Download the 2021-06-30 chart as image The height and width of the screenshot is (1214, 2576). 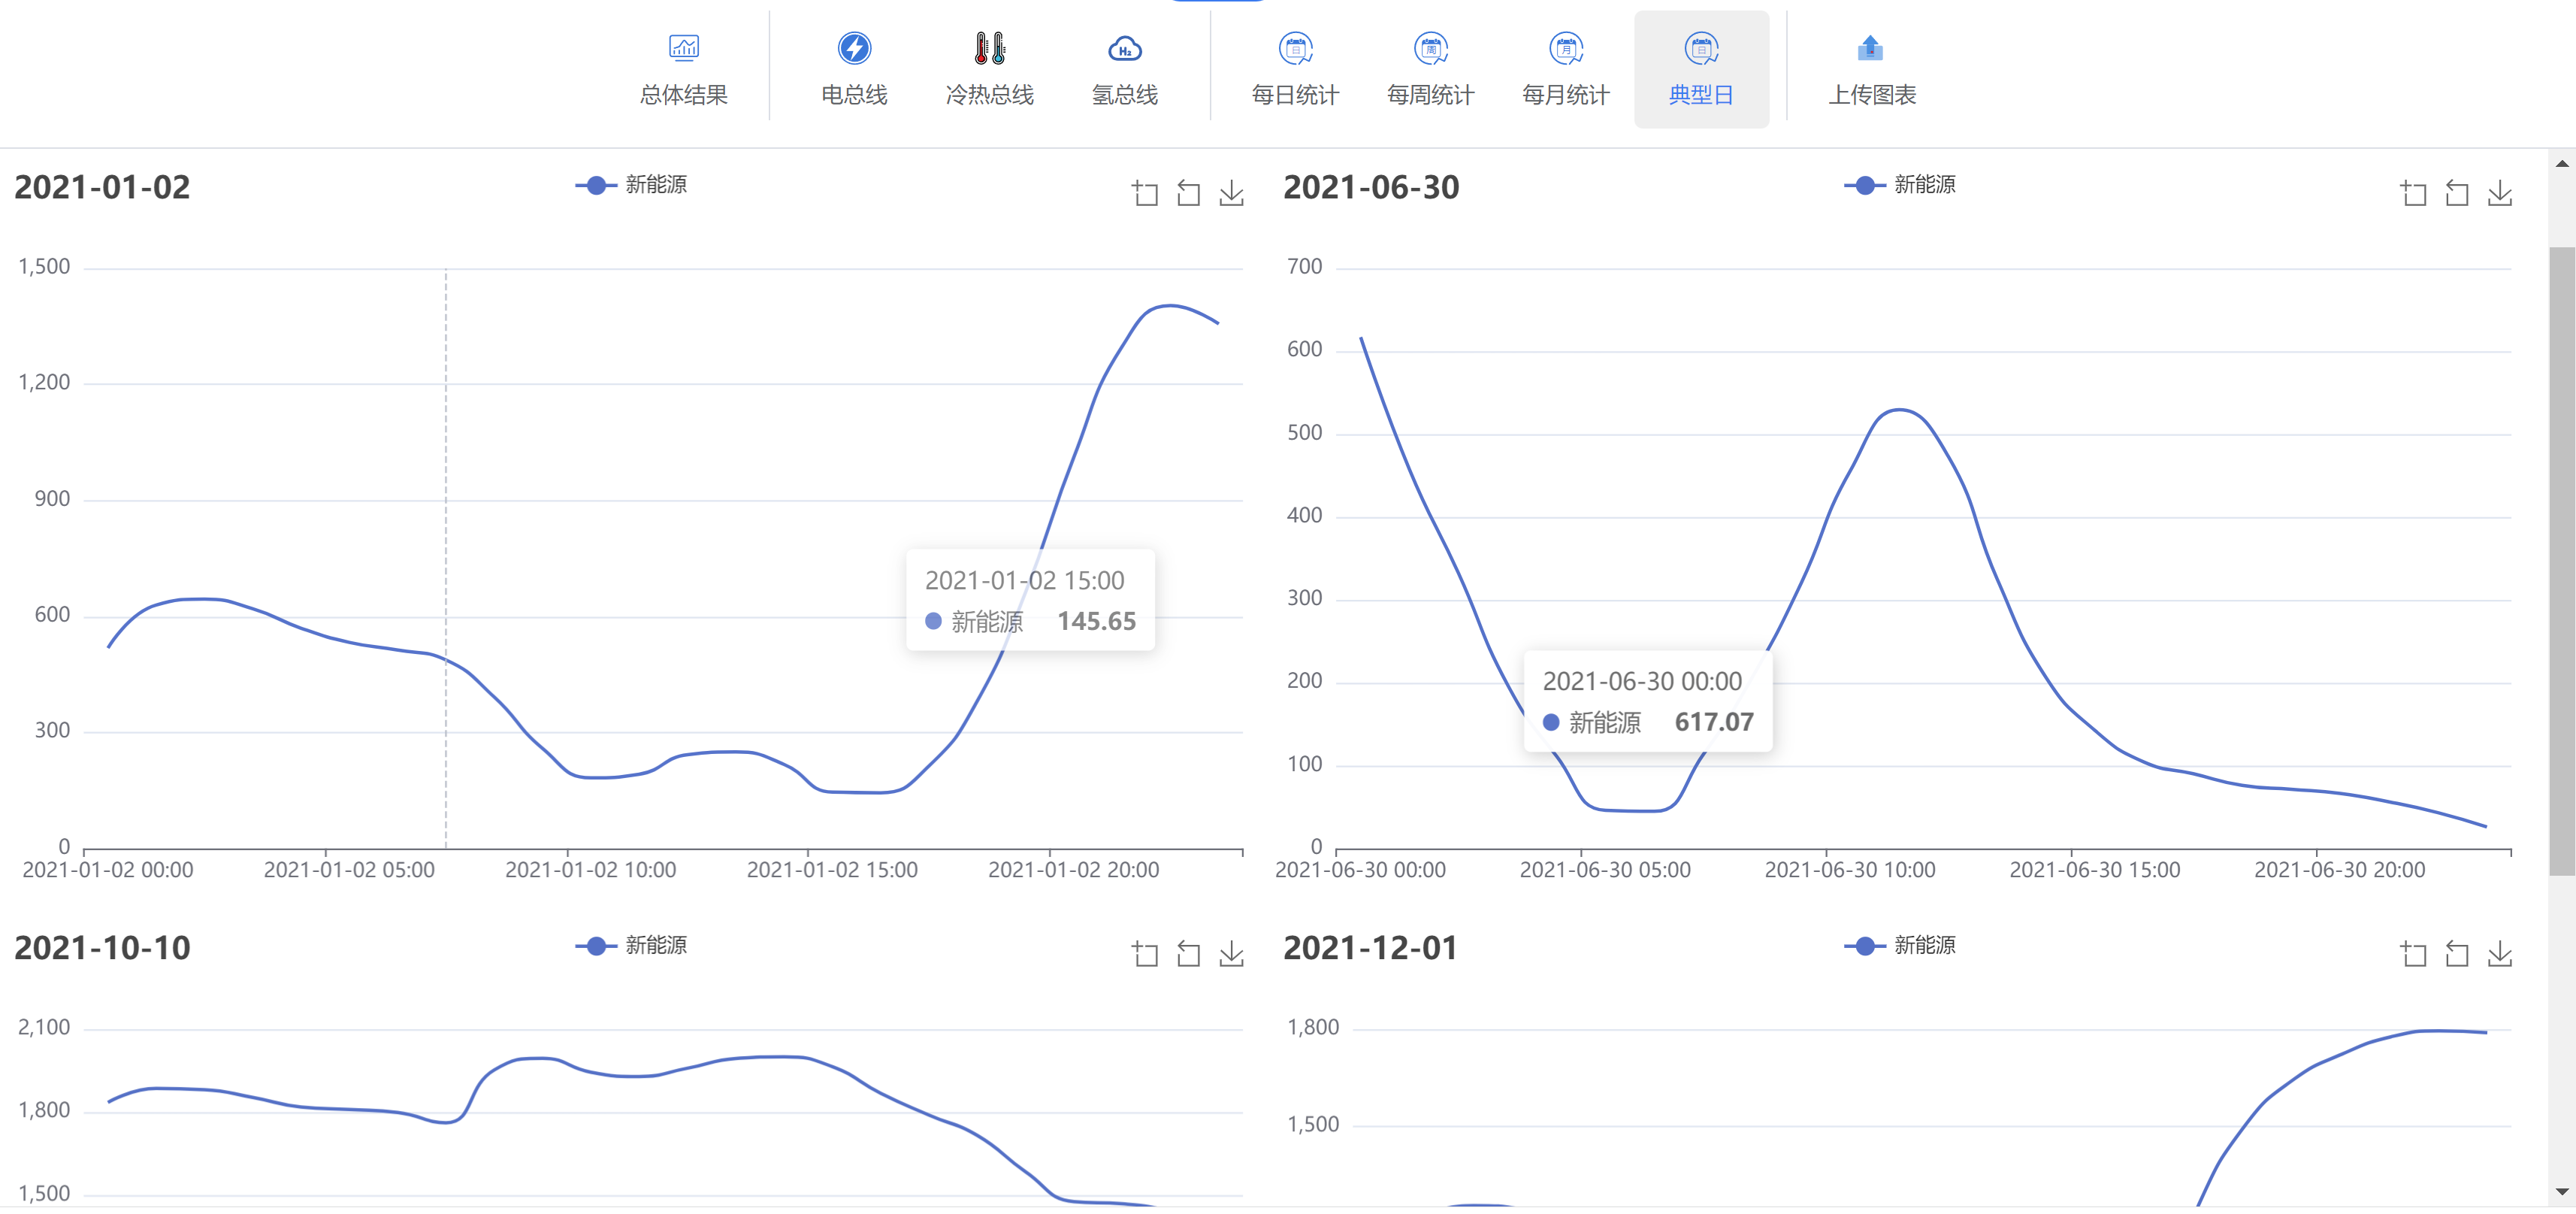(x=2499, y=193)
